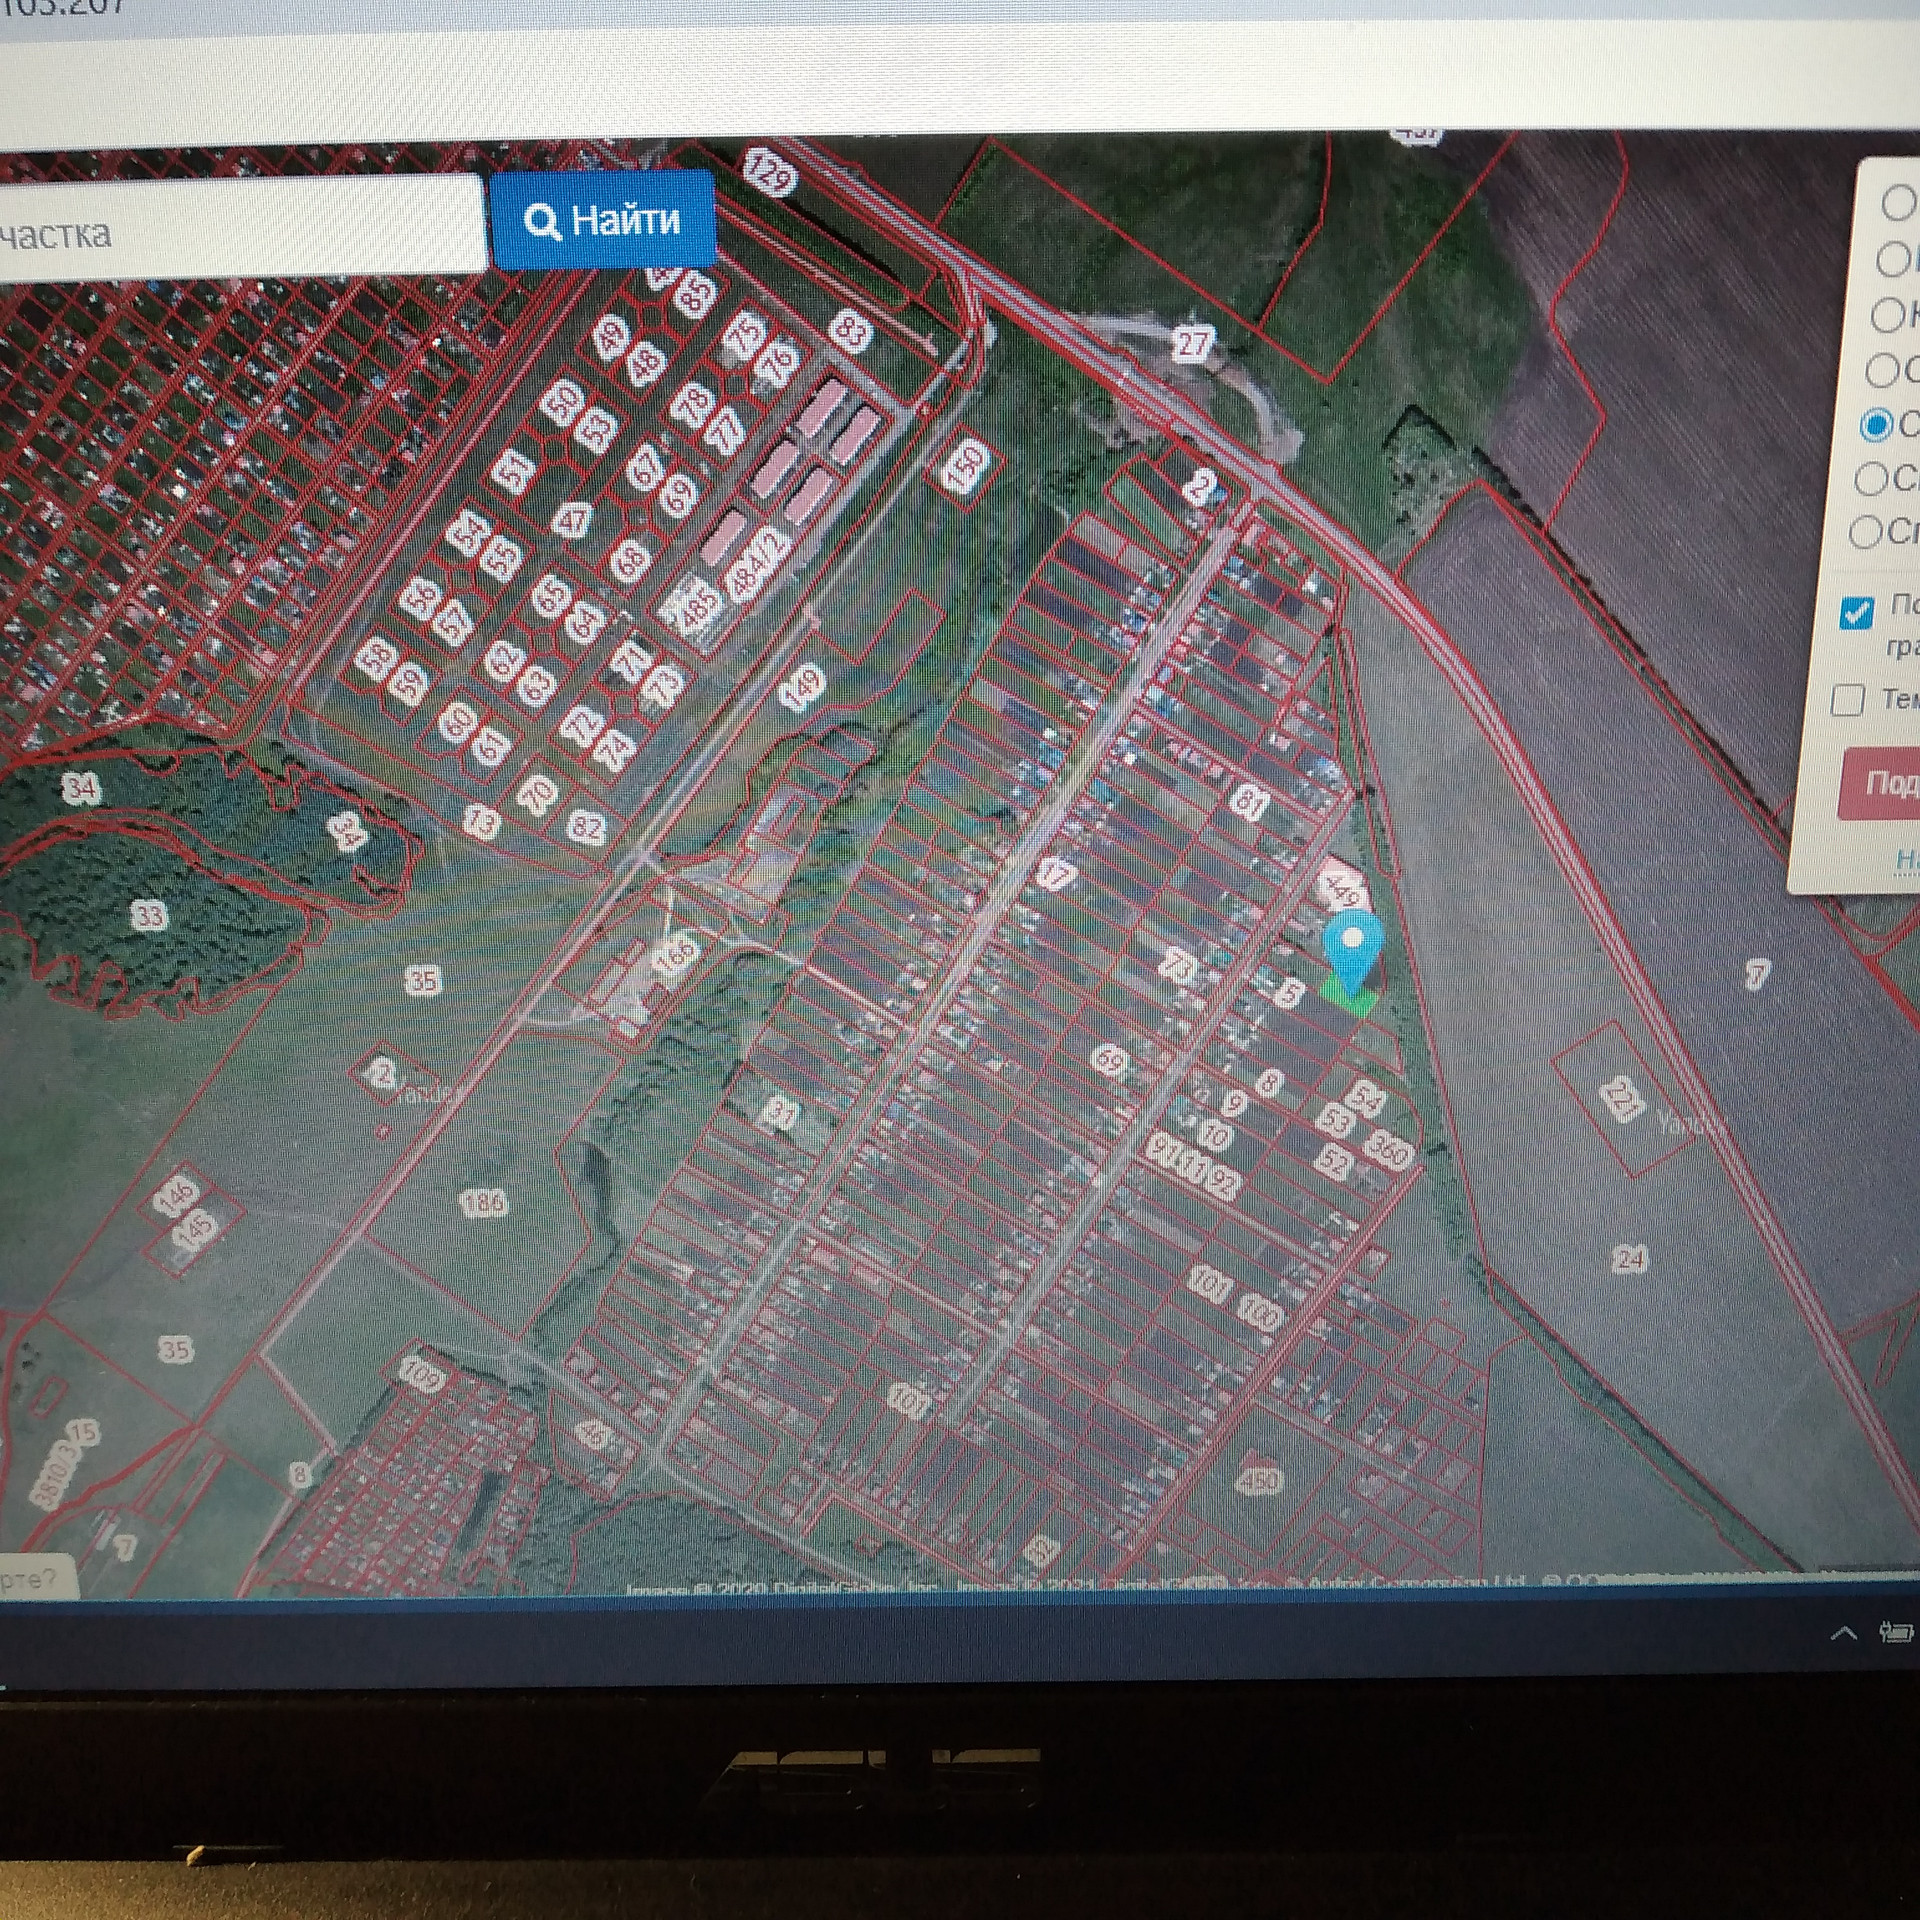Image resolution: width=1920 pixels, height=1920 pixels.
Task: Click parcel label 129 on the road
Action: 770,172
